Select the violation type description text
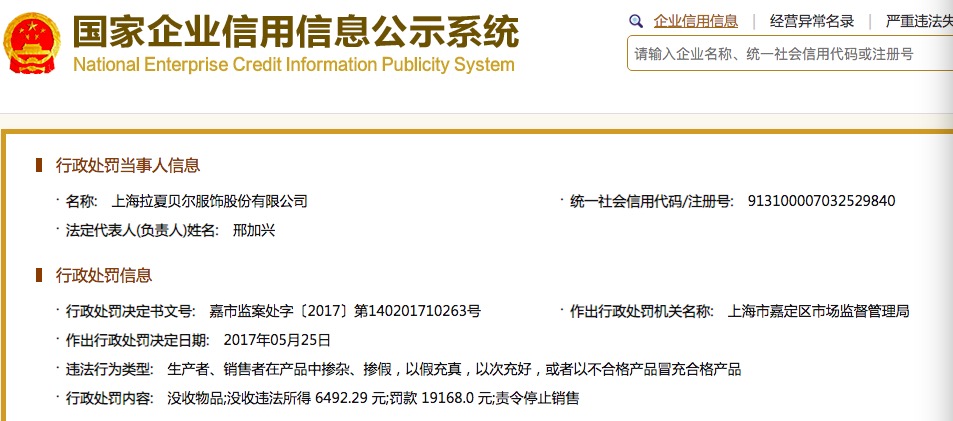953x421 pixels. click(x=454, y=369)
